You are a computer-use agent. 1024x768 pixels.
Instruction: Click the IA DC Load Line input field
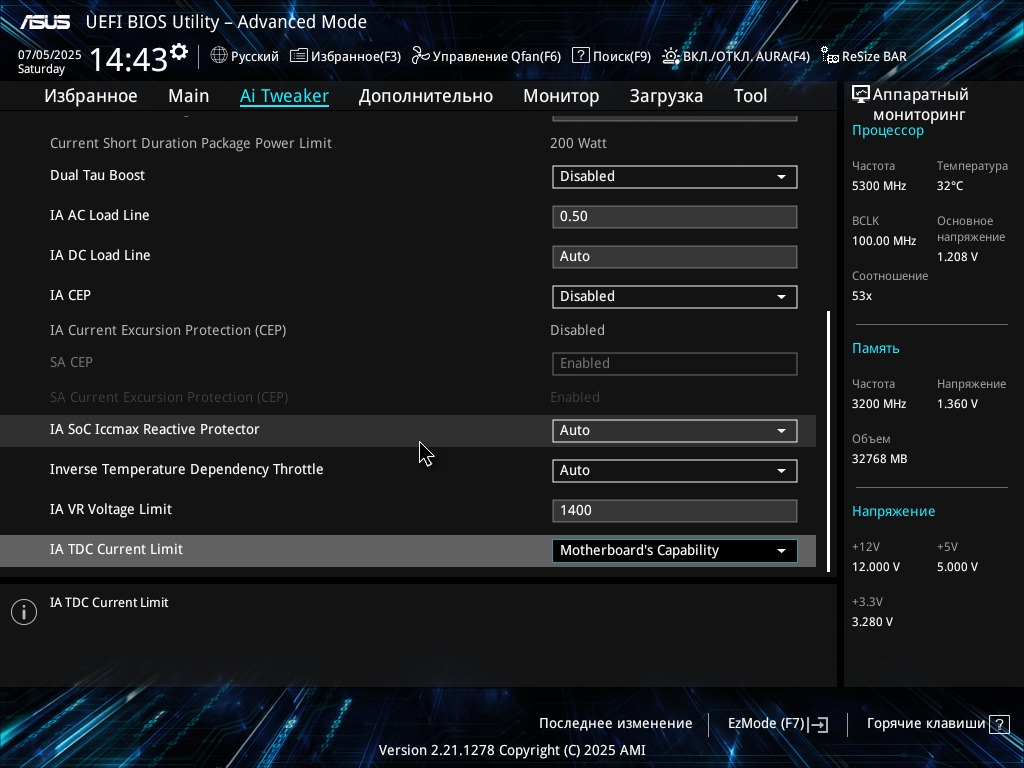(x=675, y=257)
